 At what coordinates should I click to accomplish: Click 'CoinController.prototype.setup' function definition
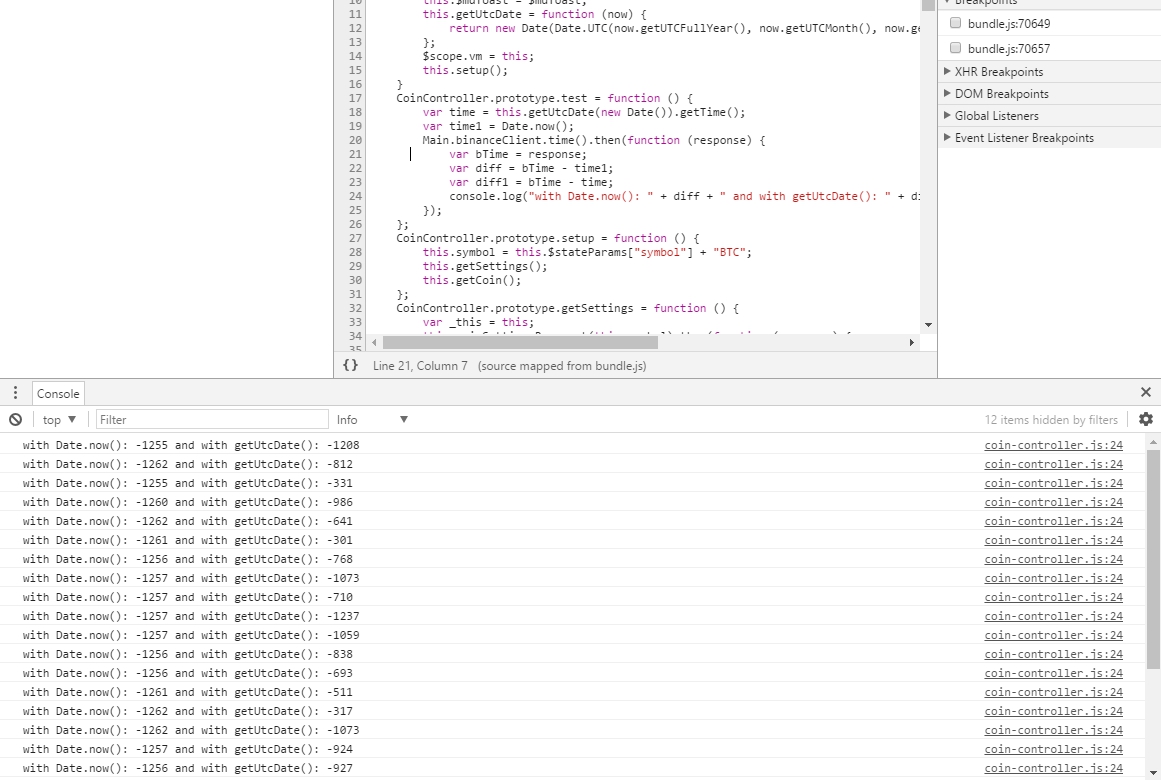[547, 239]
